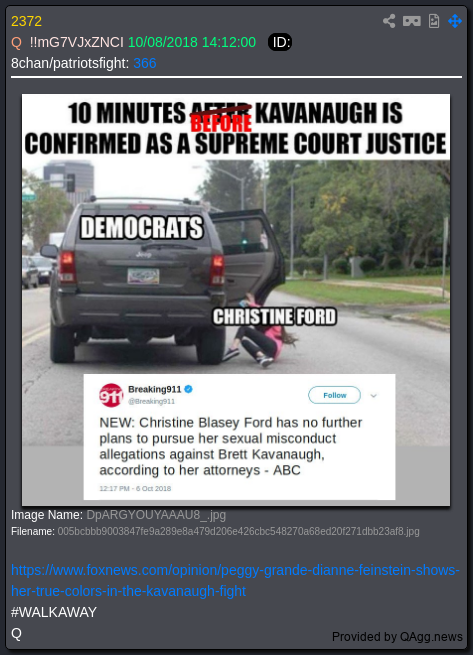Click the Provided by QAgg.news credit
Image resolution: width=473 pixels, height=655 pixels.
coord(397,637)
